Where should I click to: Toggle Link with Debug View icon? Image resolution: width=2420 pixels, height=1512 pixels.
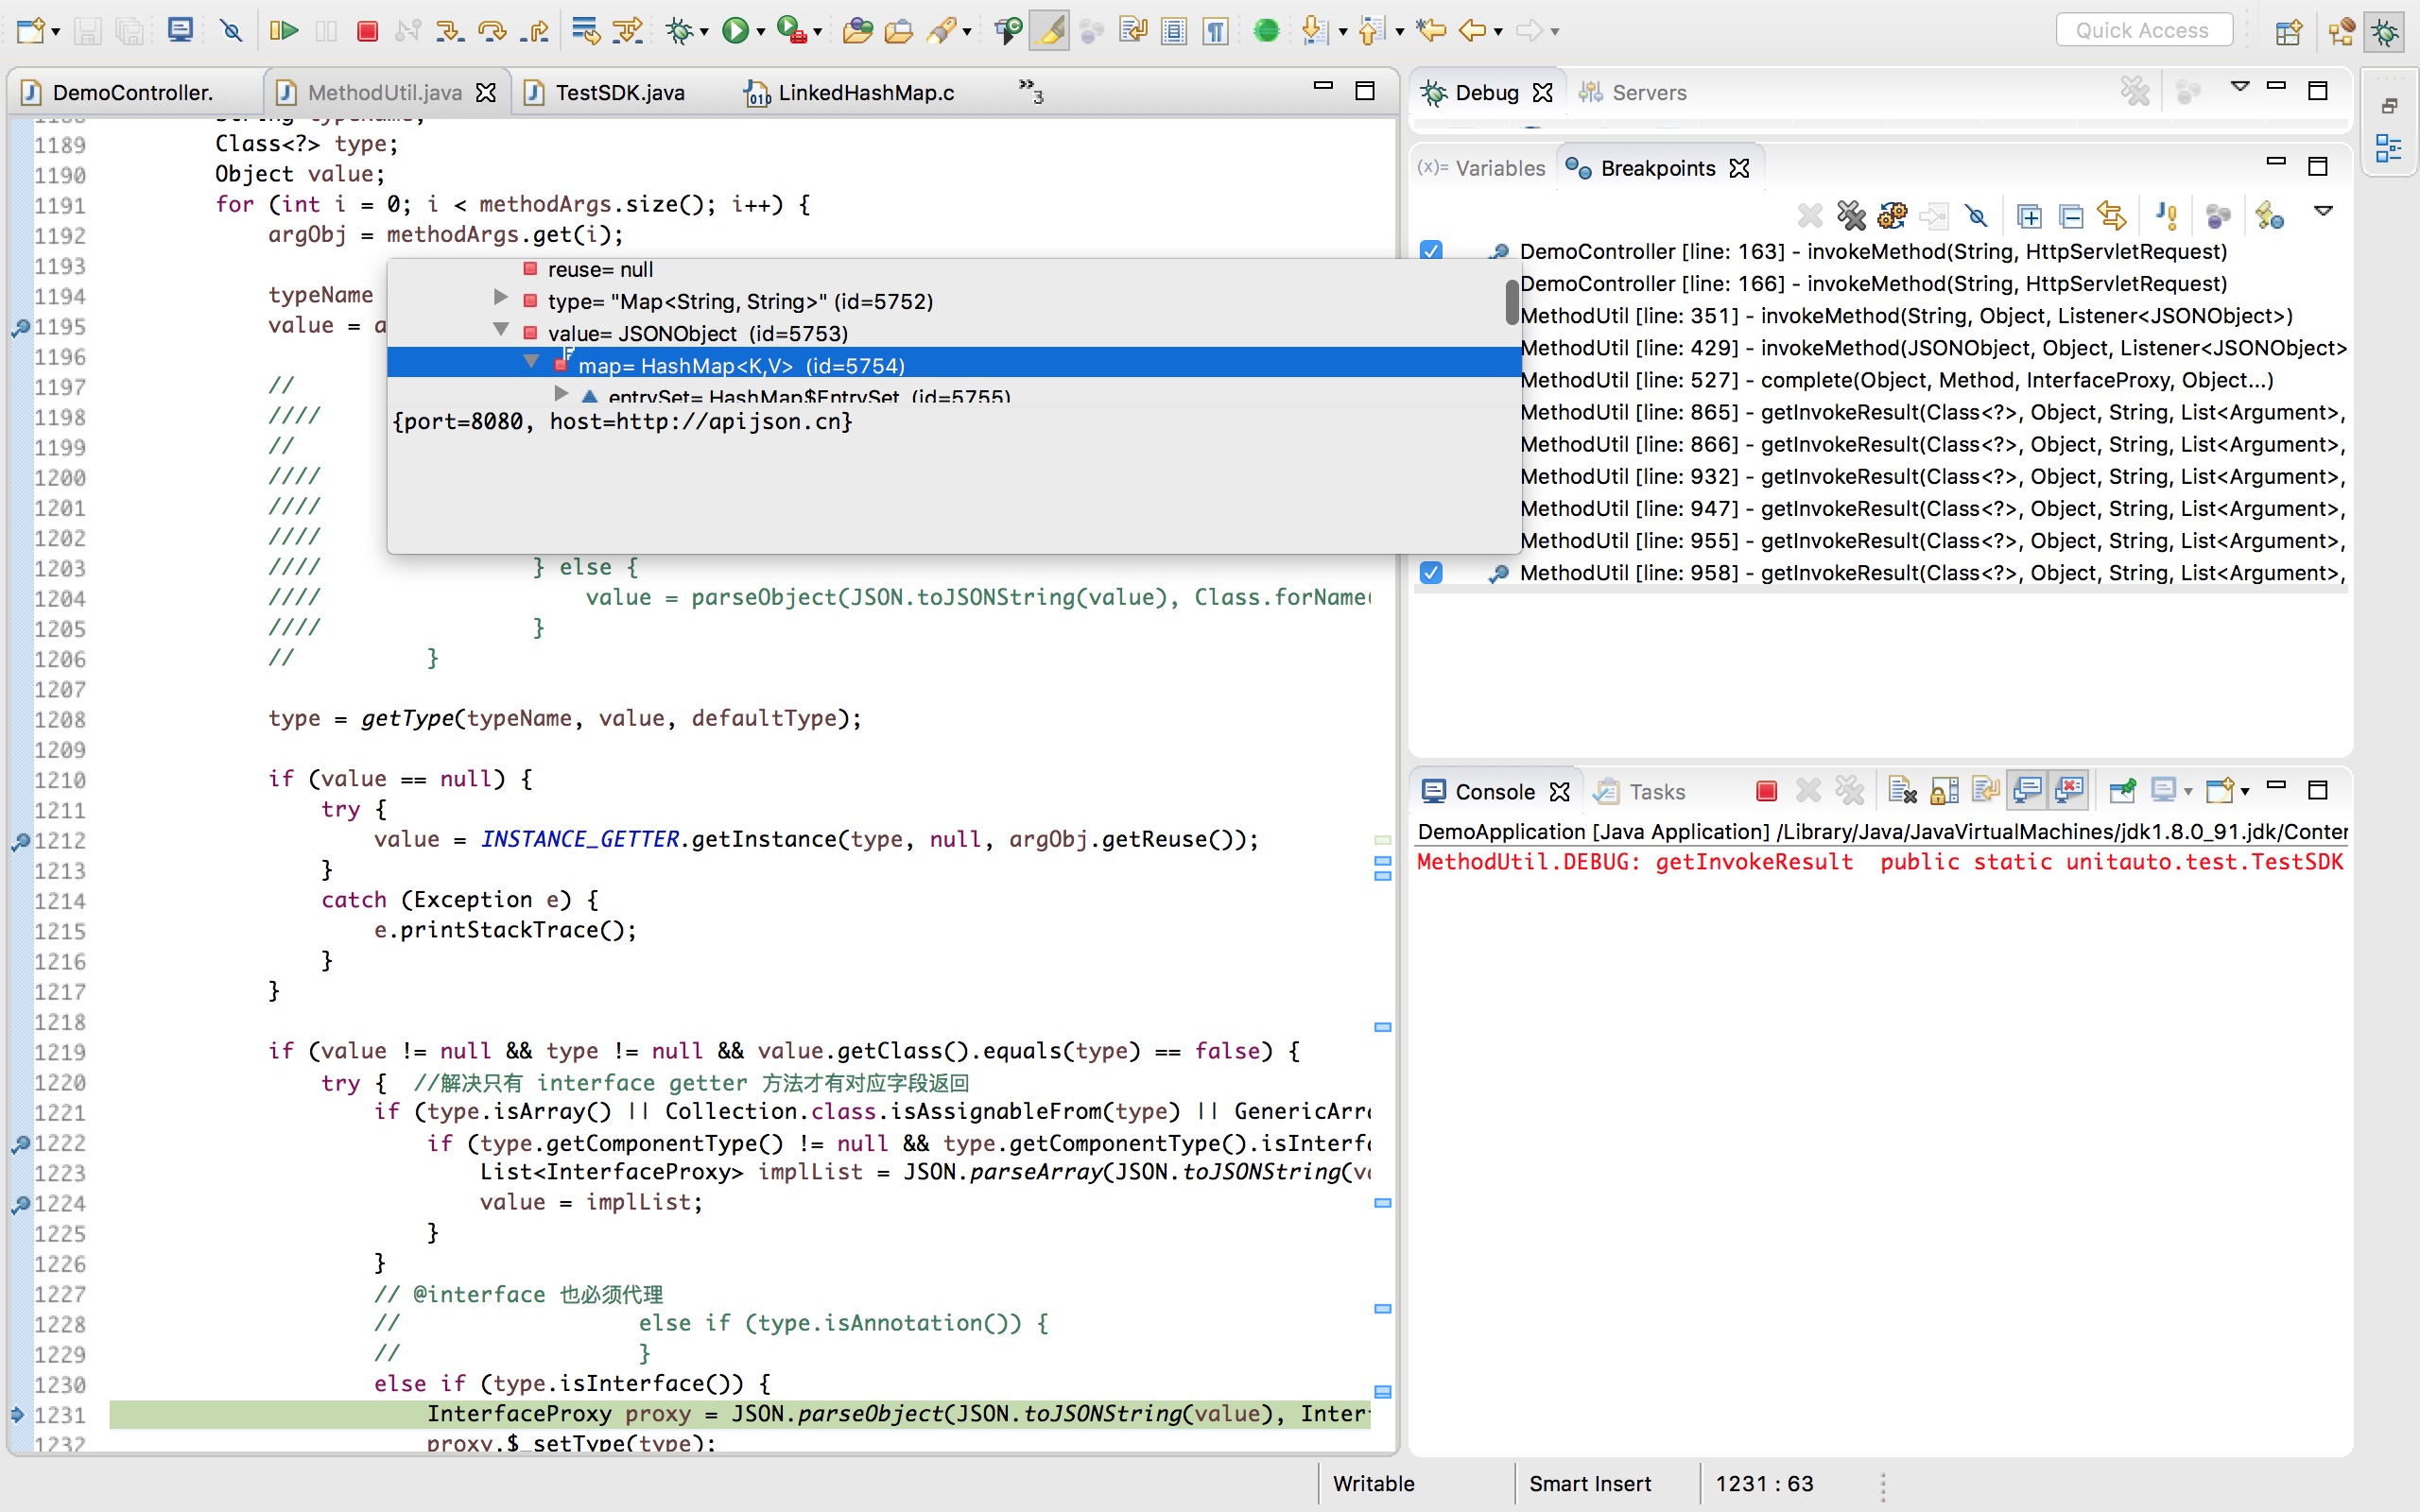(x=2111, y=215)
